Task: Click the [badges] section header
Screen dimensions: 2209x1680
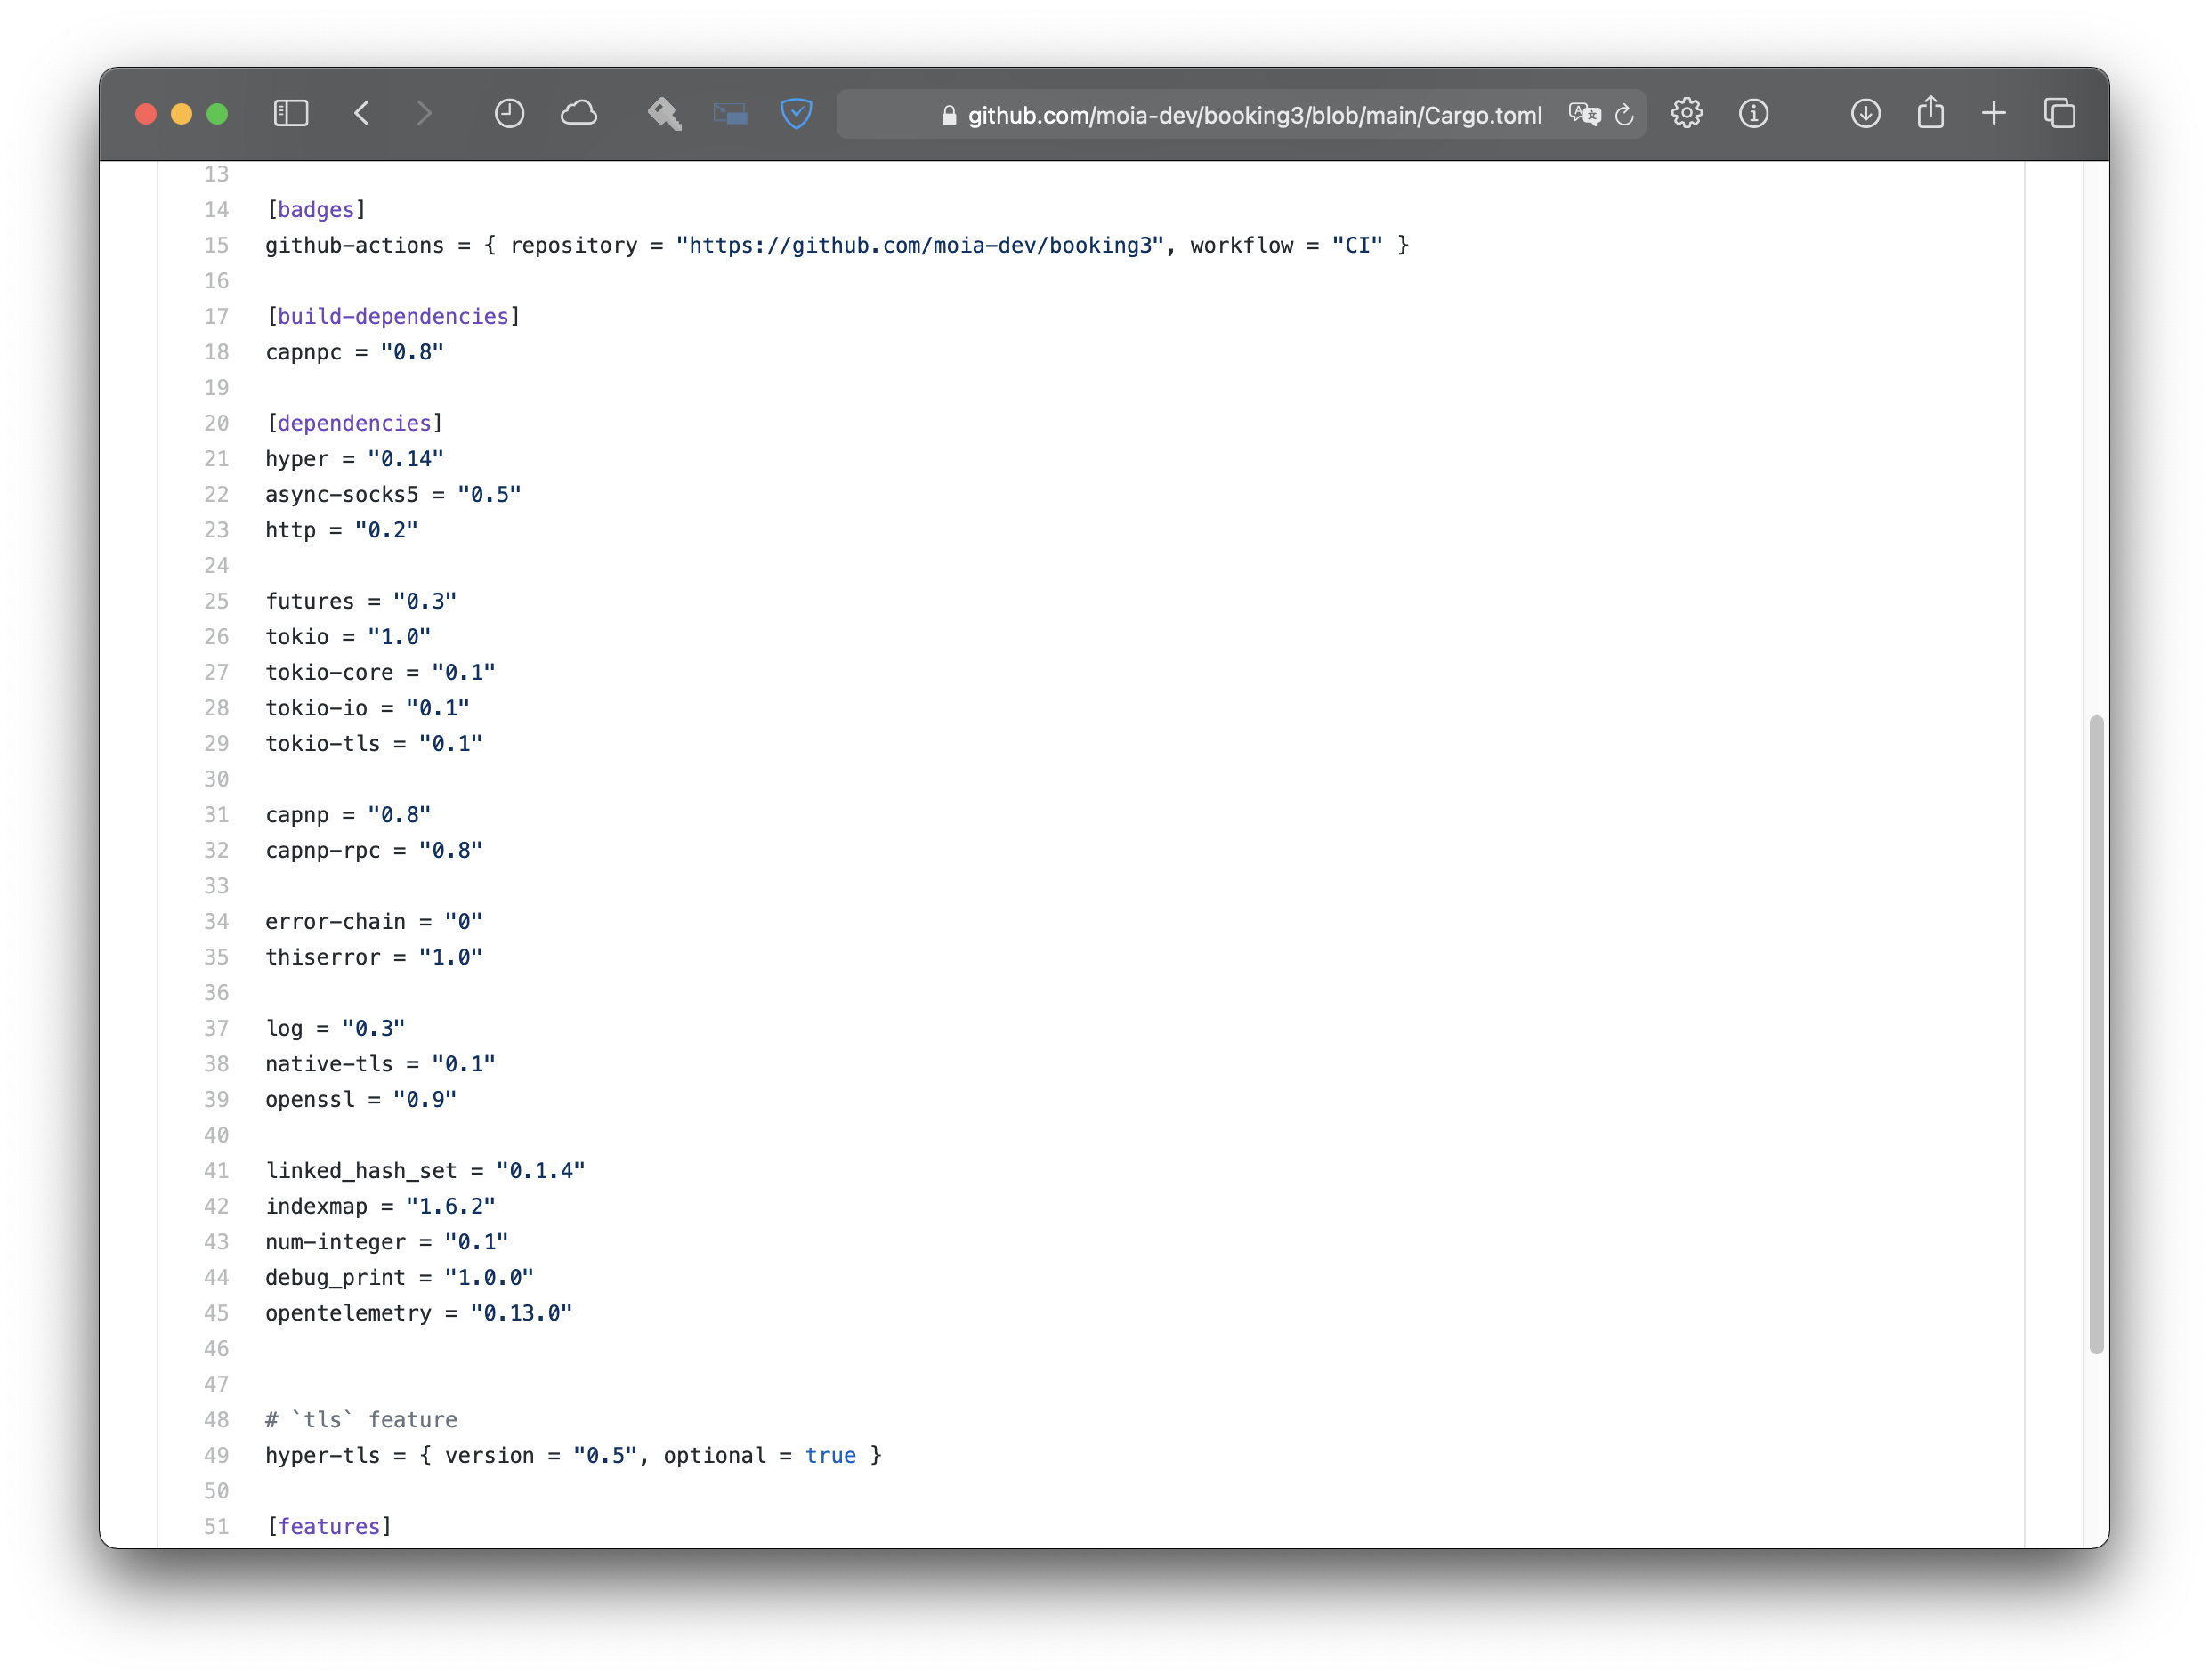Action: tap(316, 209)
